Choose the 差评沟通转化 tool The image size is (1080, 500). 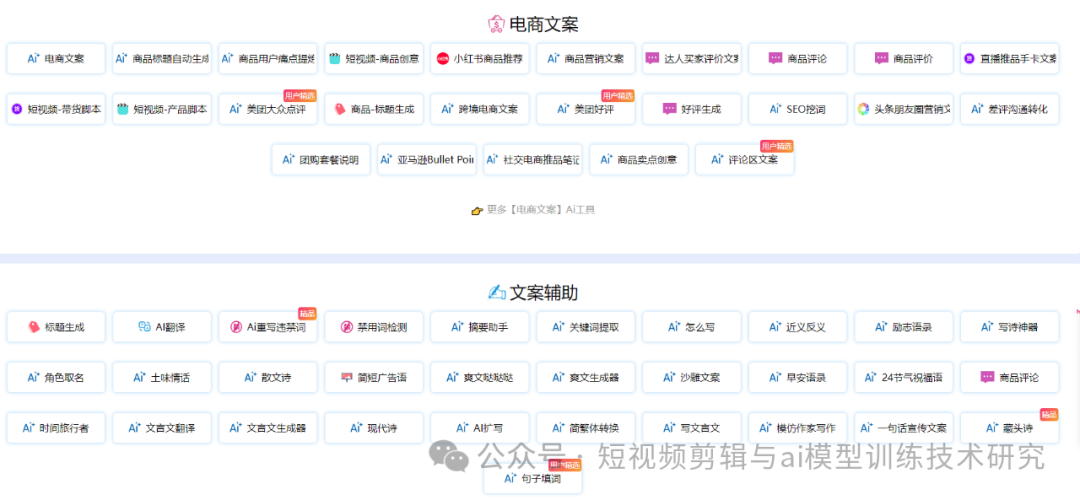(x=1010, y=110)
